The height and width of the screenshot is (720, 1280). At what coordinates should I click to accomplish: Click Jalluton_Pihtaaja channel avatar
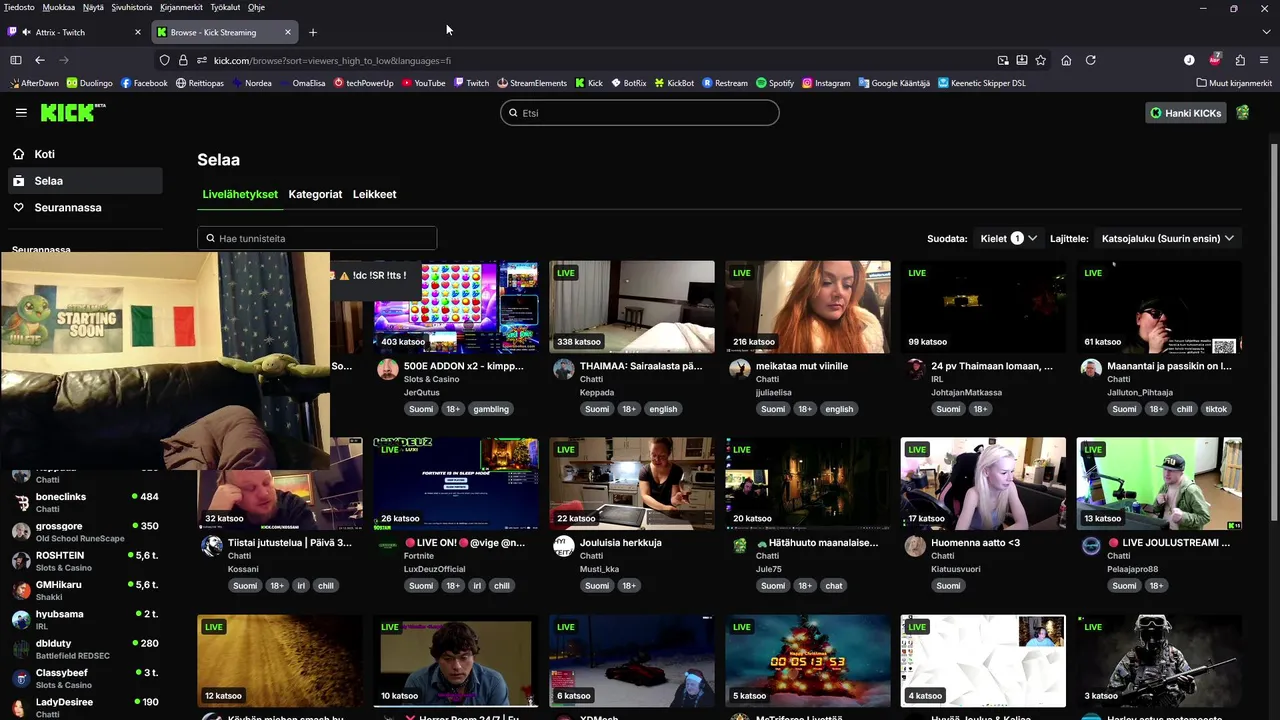(1091, 369)
